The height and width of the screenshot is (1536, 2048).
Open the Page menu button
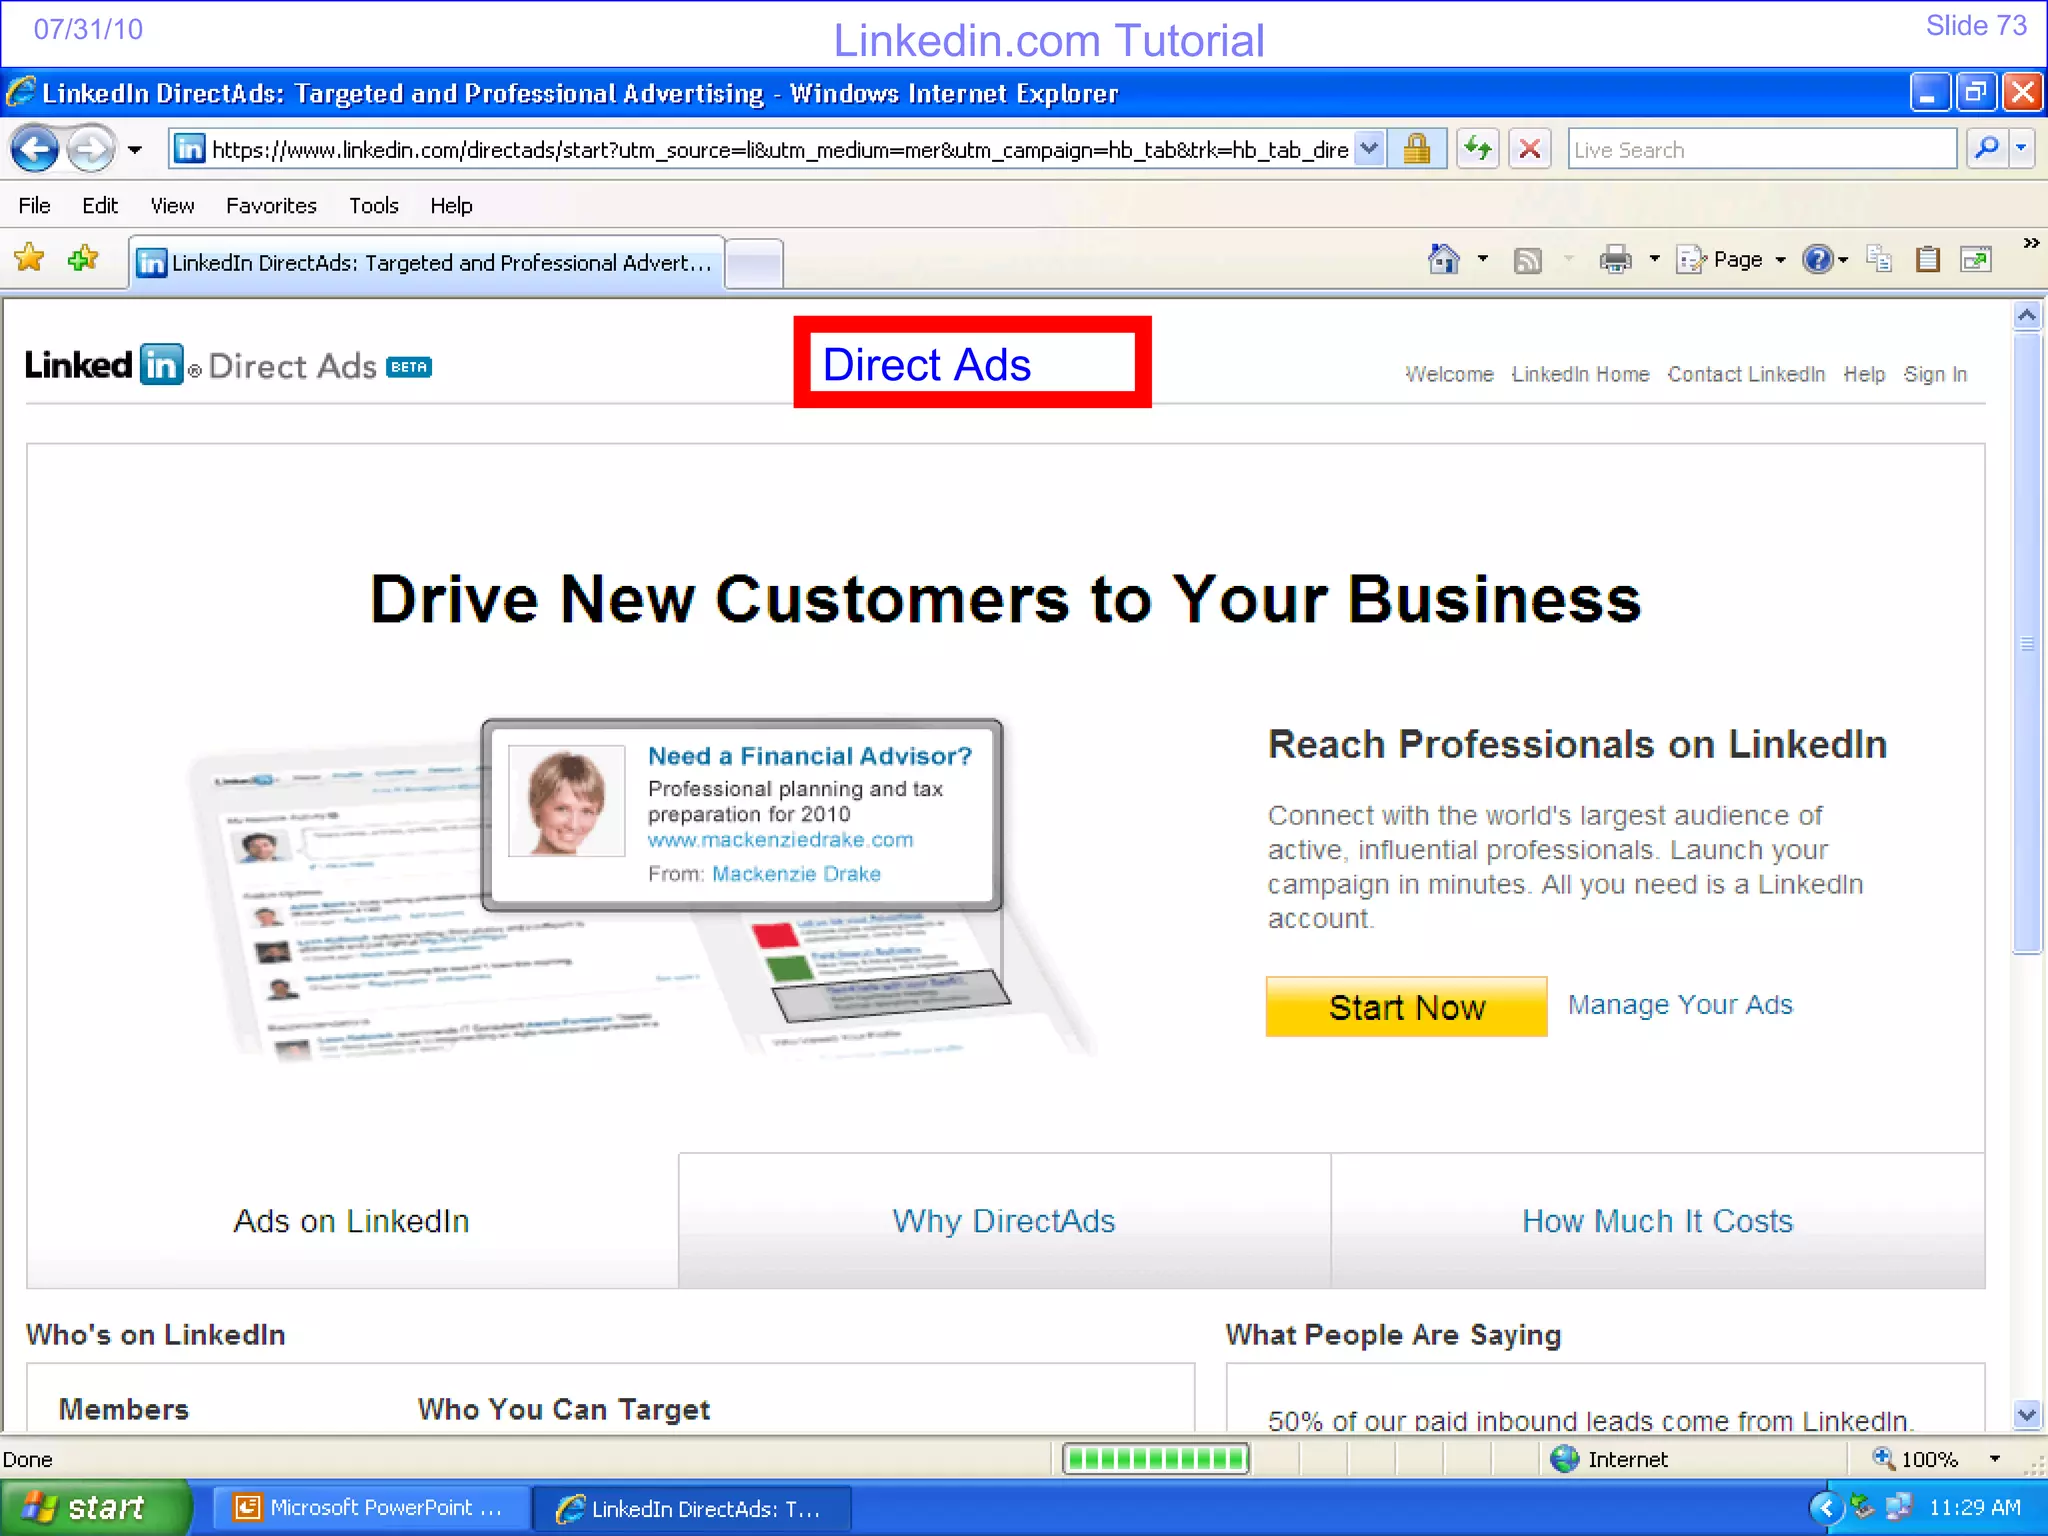(x=1731, y=260)
